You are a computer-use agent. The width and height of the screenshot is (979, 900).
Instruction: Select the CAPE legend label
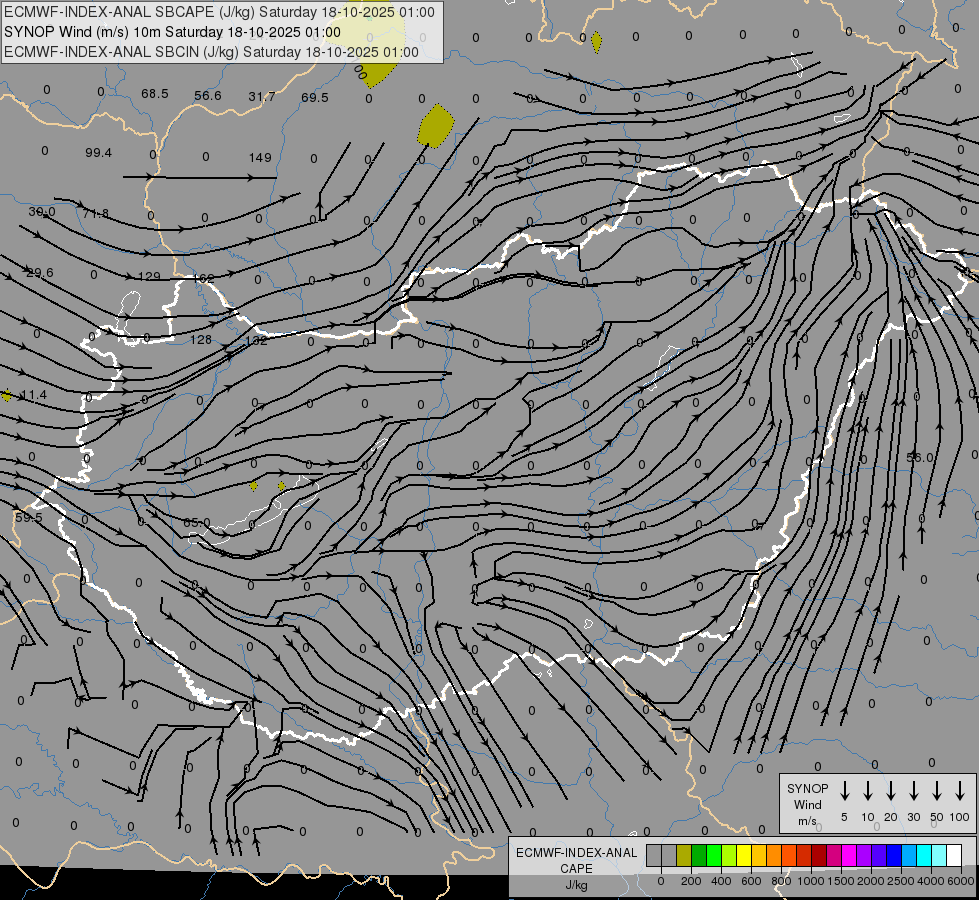pyautogui.click(x=576, y=869)
